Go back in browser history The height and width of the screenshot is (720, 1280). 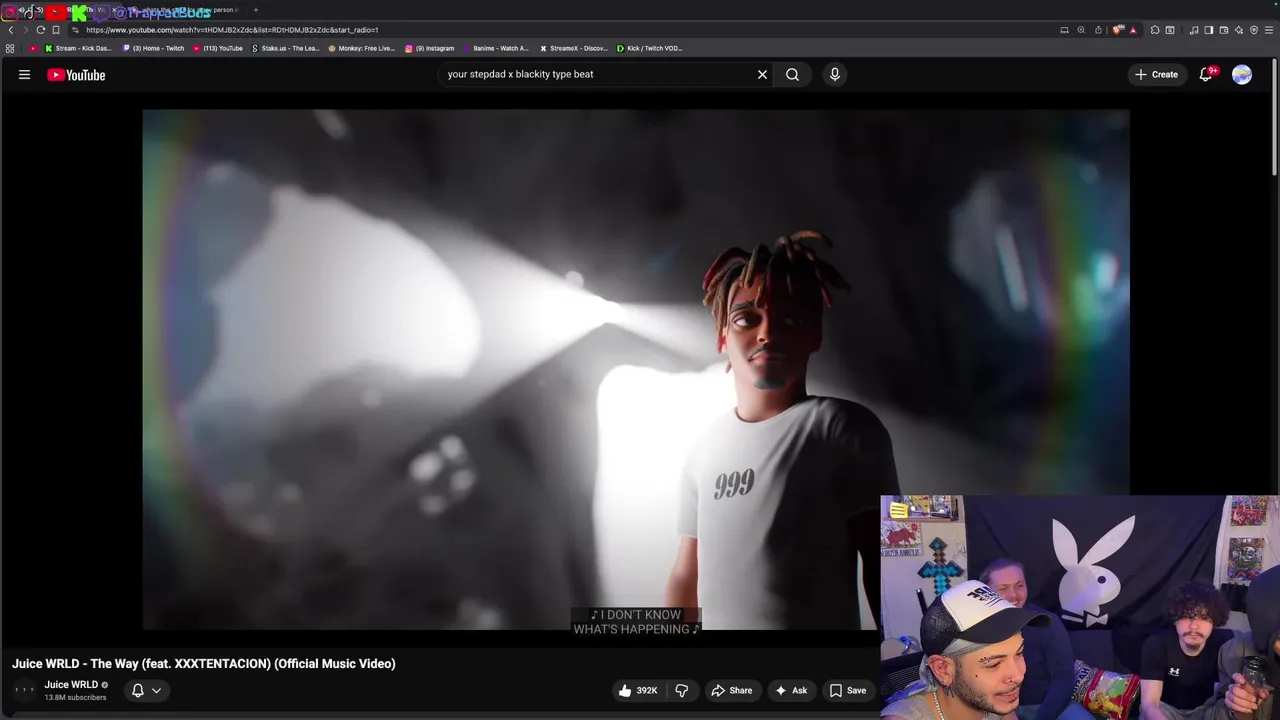tap(11, 30)
